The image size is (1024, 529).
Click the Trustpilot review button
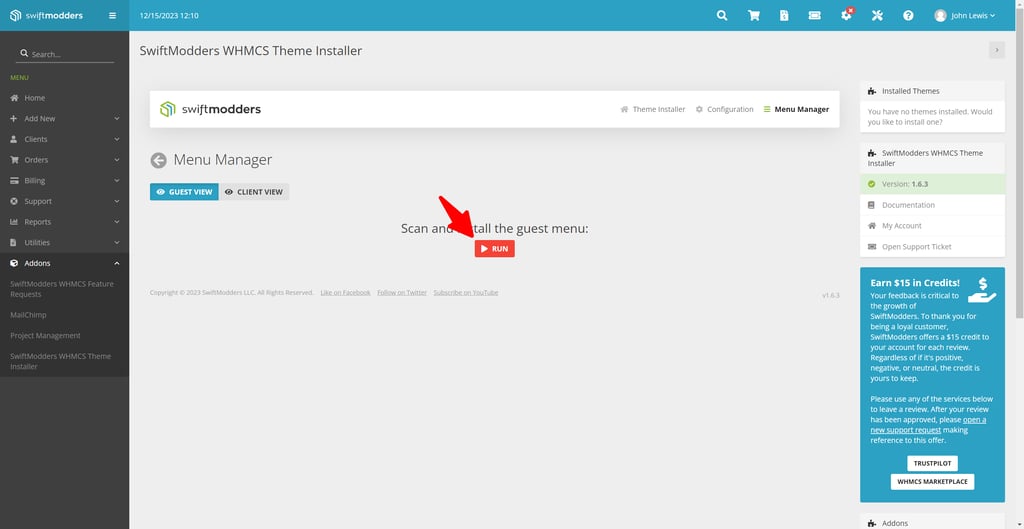(x=932, y=463)
